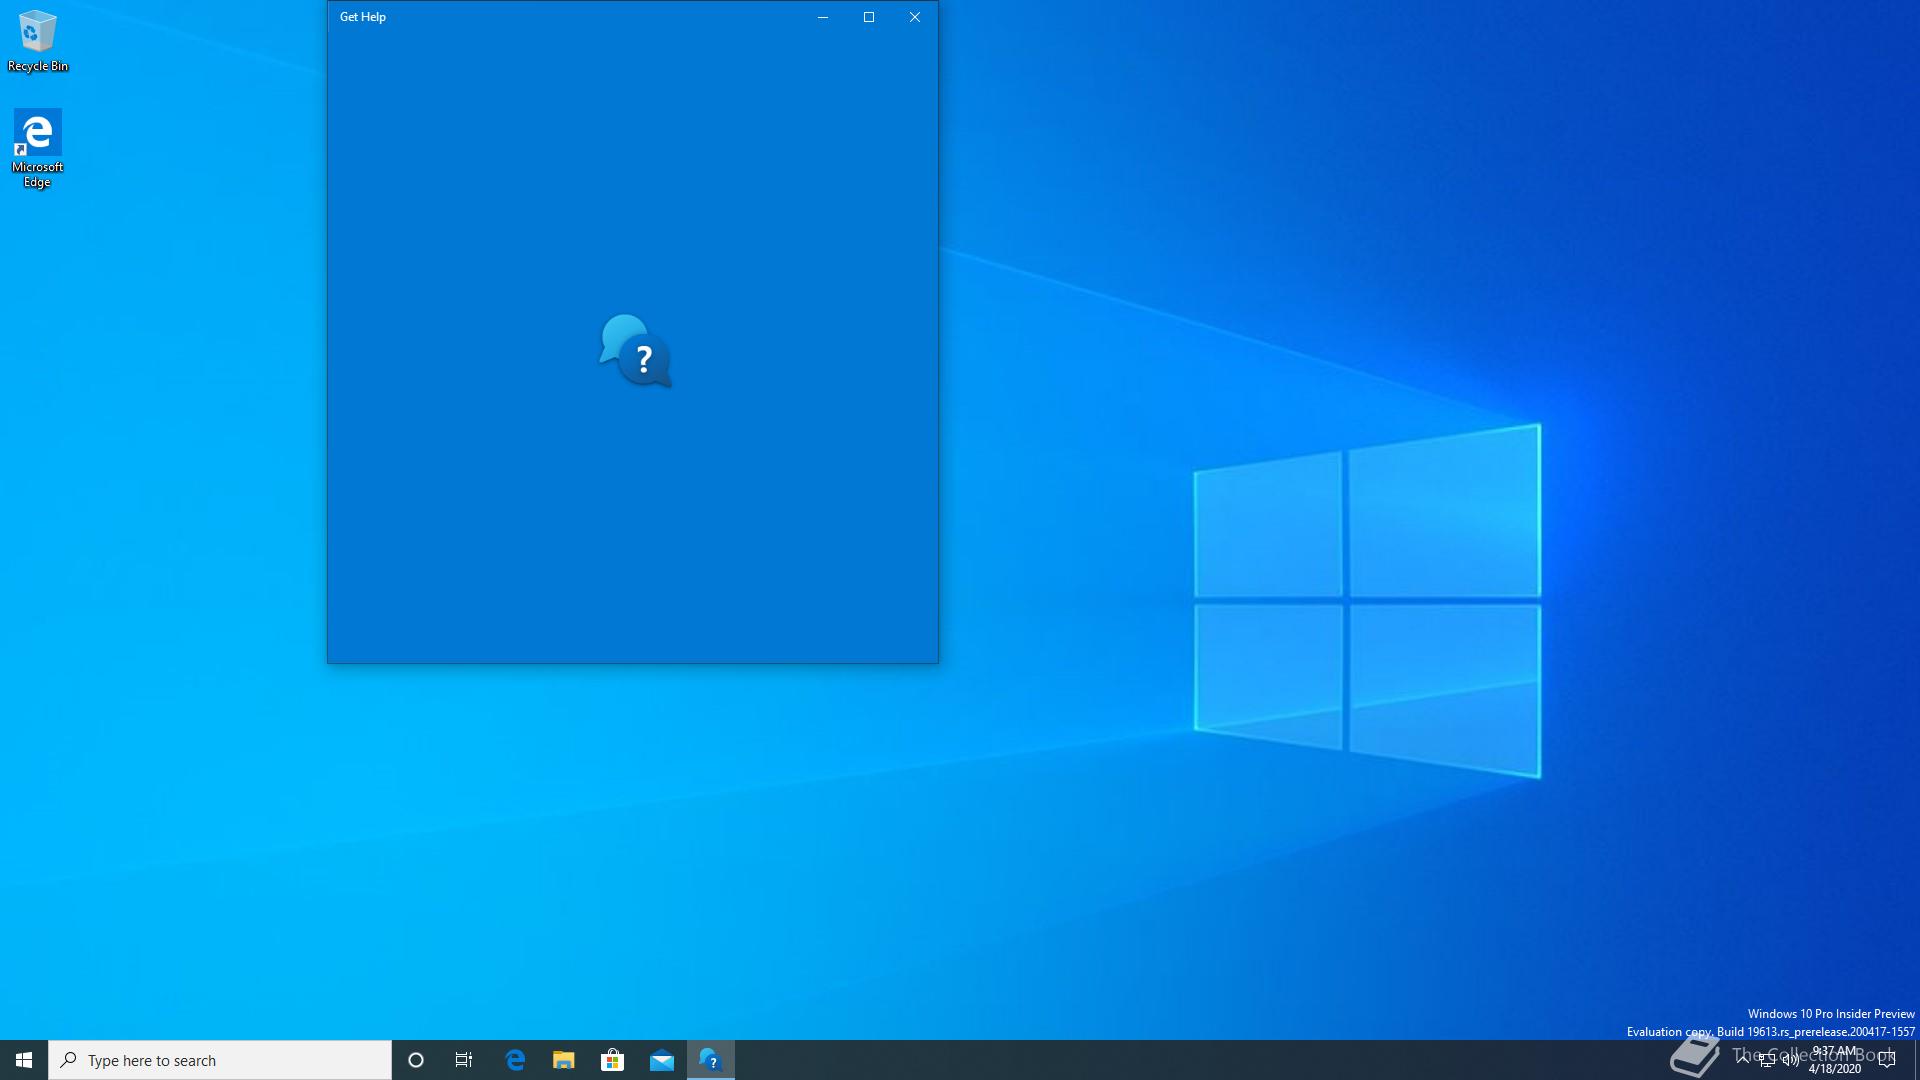Expand the hidden system tray icons chevron
The height and width of the screenshot is (1080, 1920).
pyautogui.click(x=1743, y=1059)
